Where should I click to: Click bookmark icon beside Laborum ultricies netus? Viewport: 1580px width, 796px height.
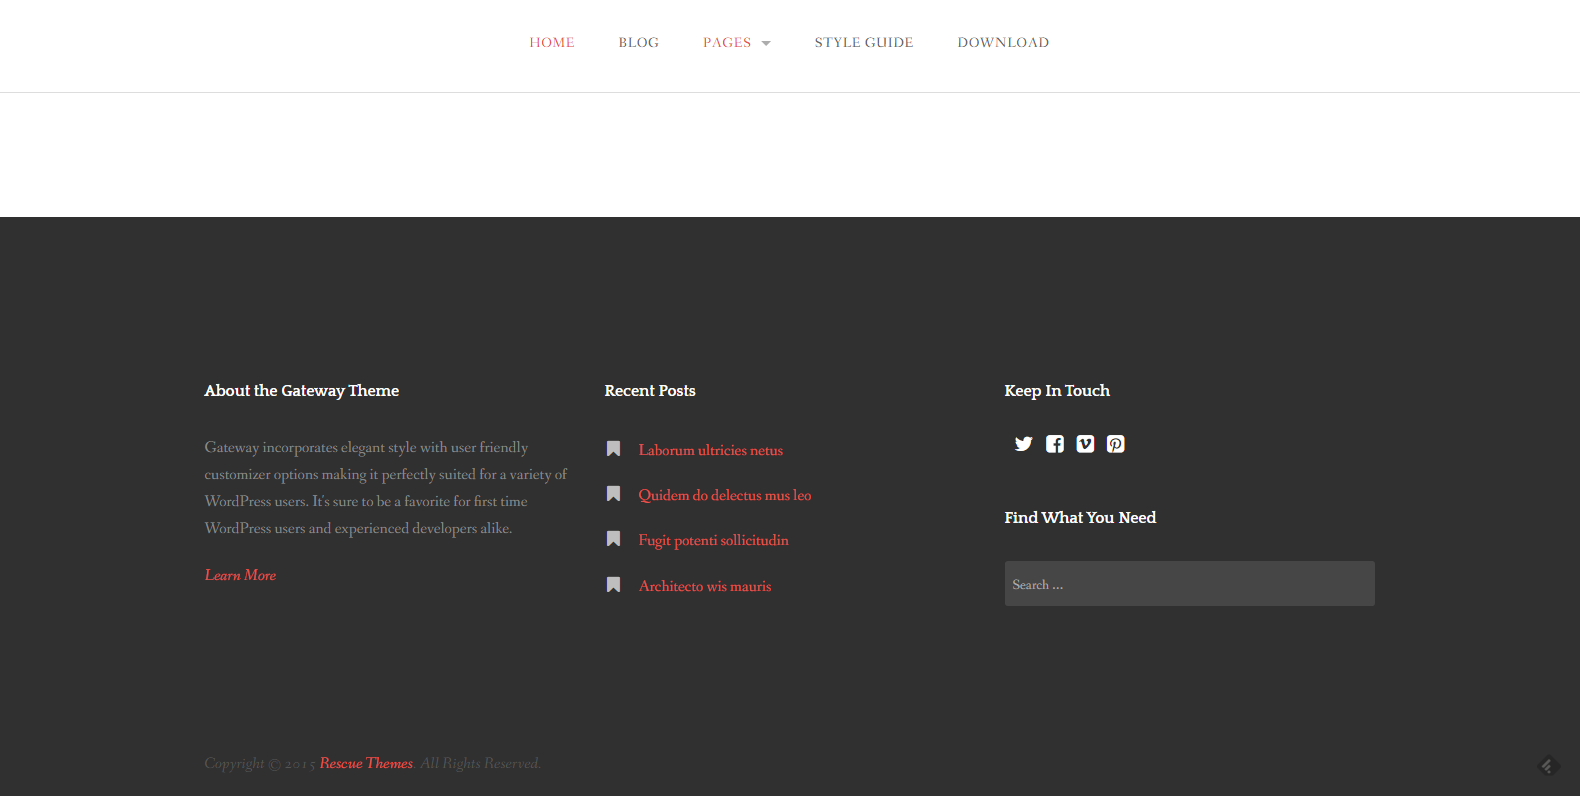614,449
